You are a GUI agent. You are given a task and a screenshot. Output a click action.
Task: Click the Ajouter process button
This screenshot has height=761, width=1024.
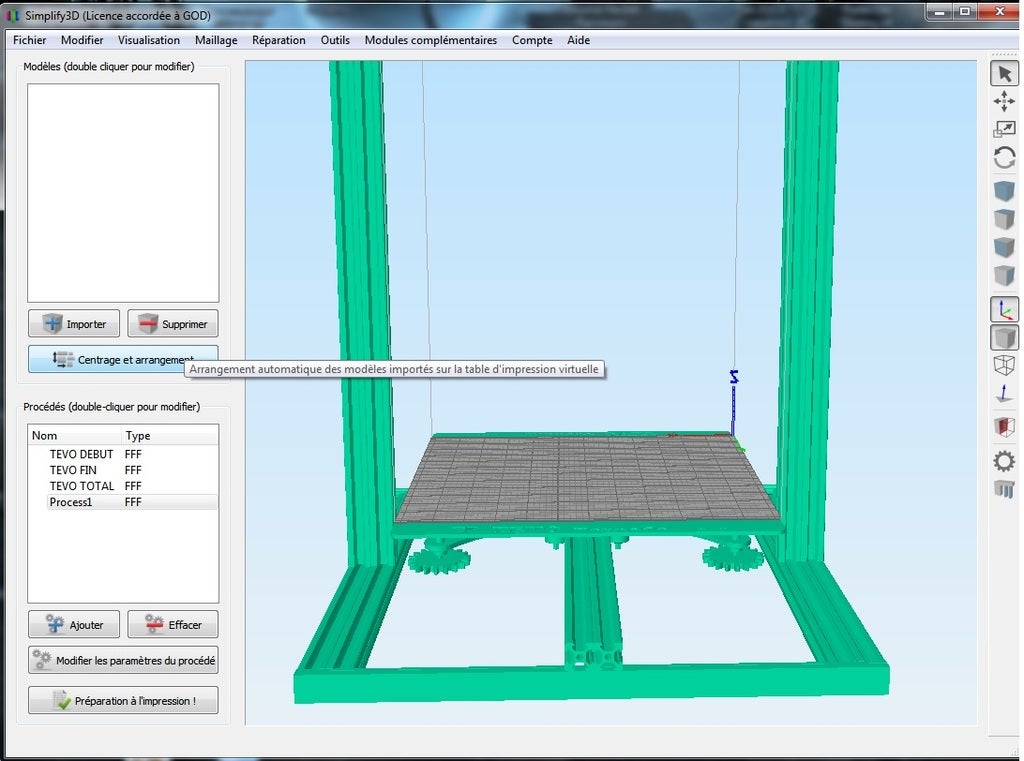pyautogui.click(x=74, y=624)
